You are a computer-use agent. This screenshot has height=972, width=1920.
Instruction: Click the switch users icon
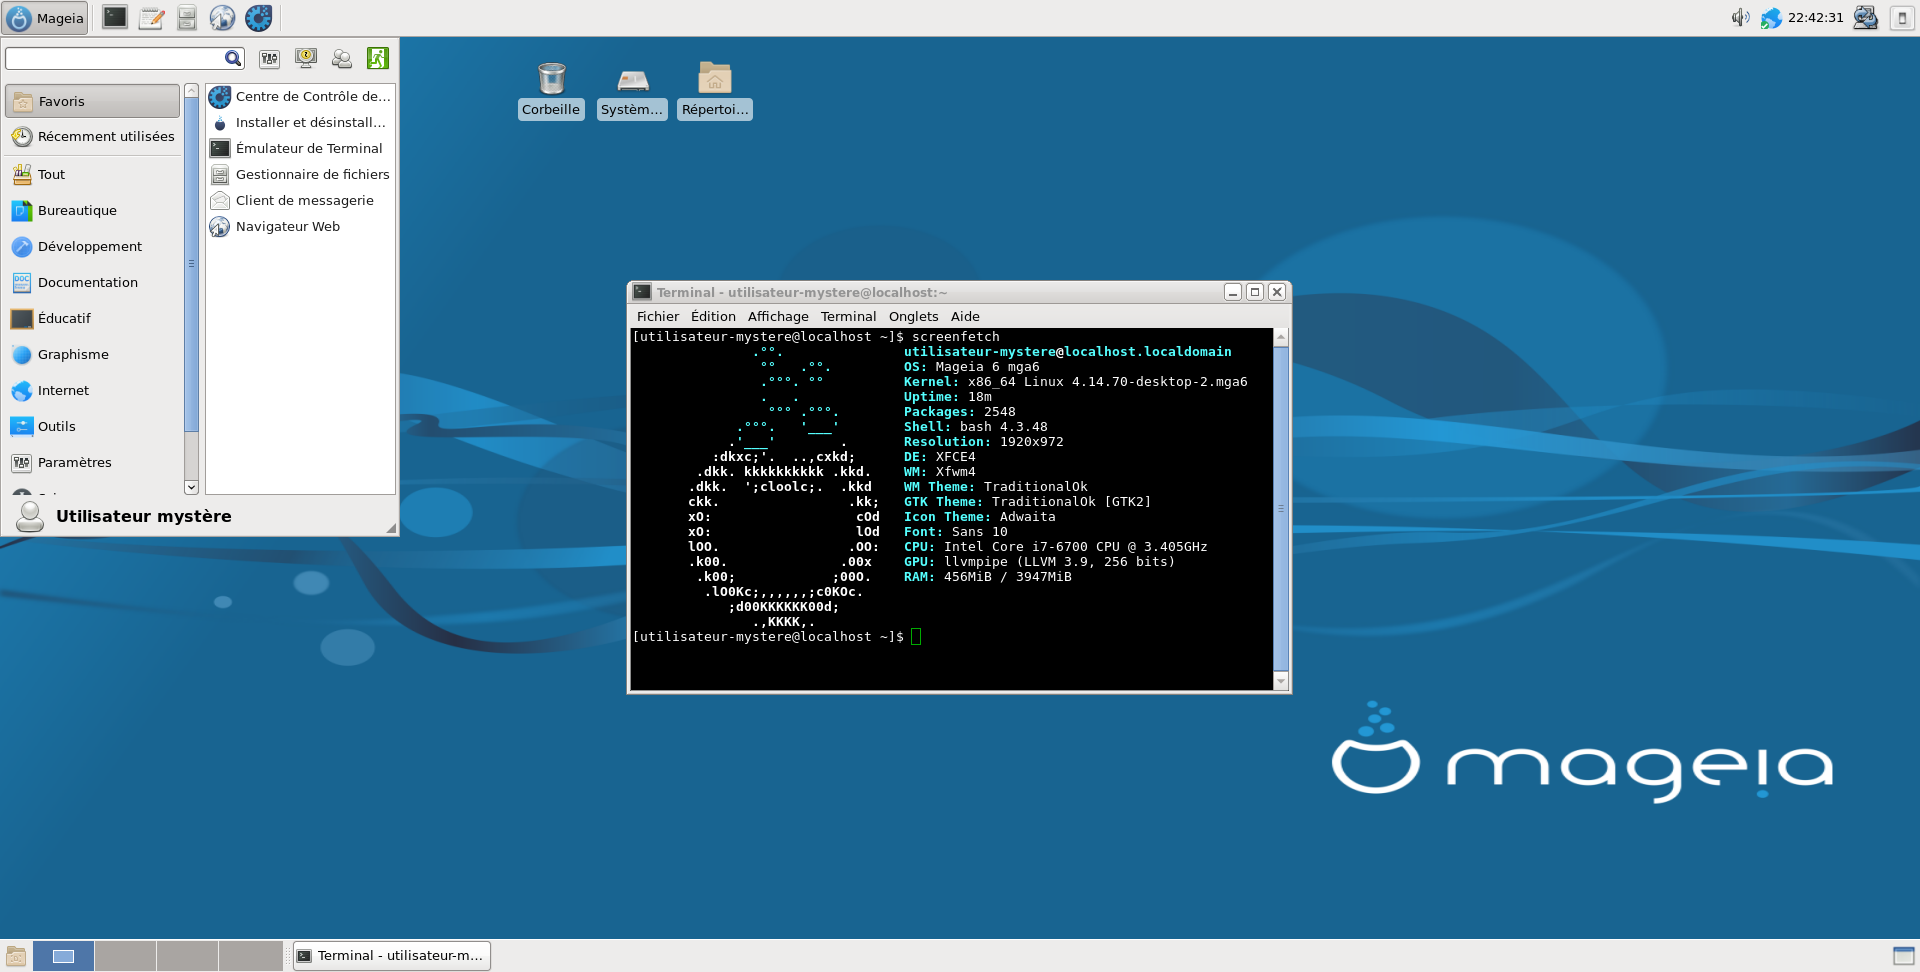(x=342, y=59)
